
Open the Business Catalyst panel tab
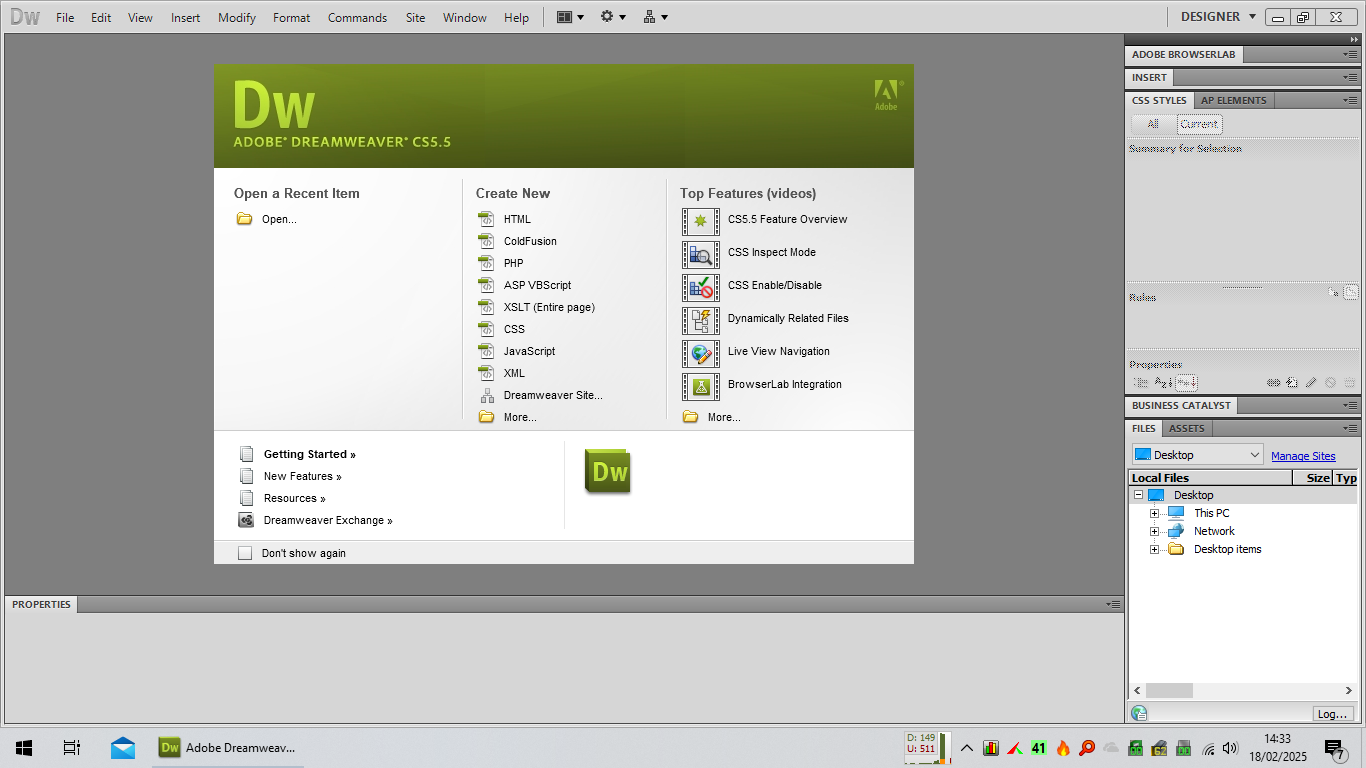1181,405
